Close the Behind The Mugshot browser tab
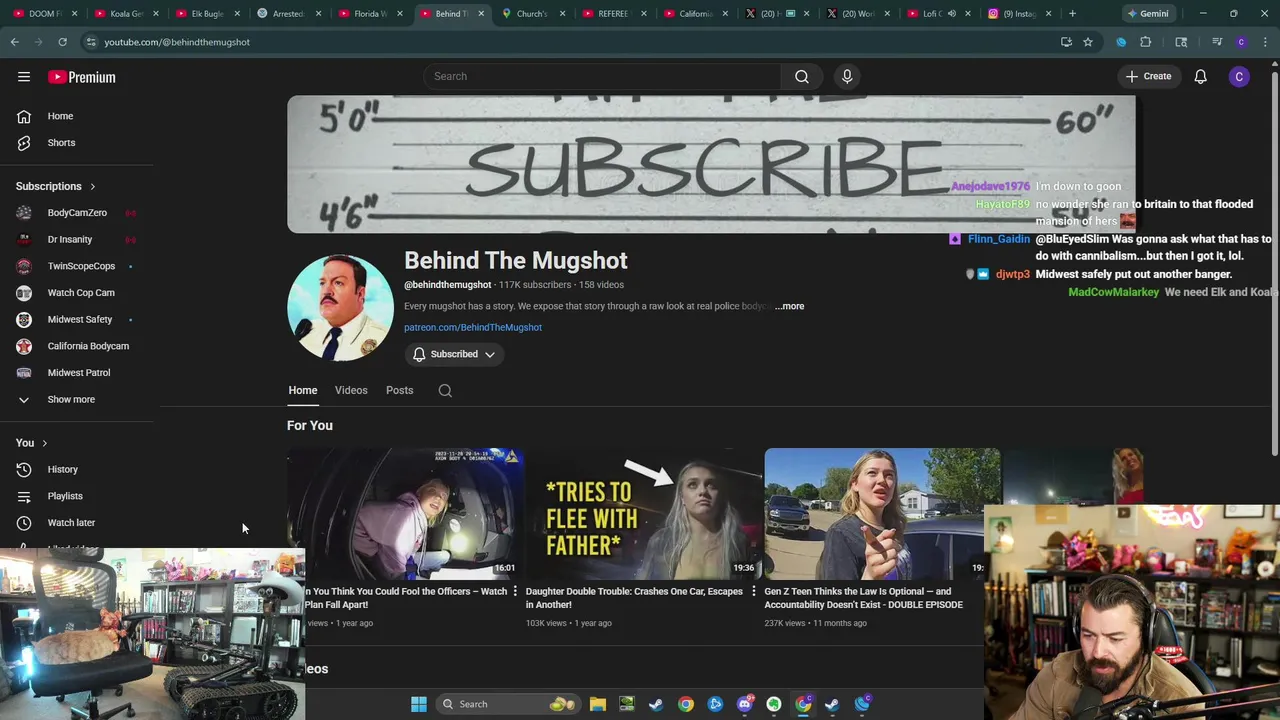The image size is (1280, 720). tap(481, 14)
